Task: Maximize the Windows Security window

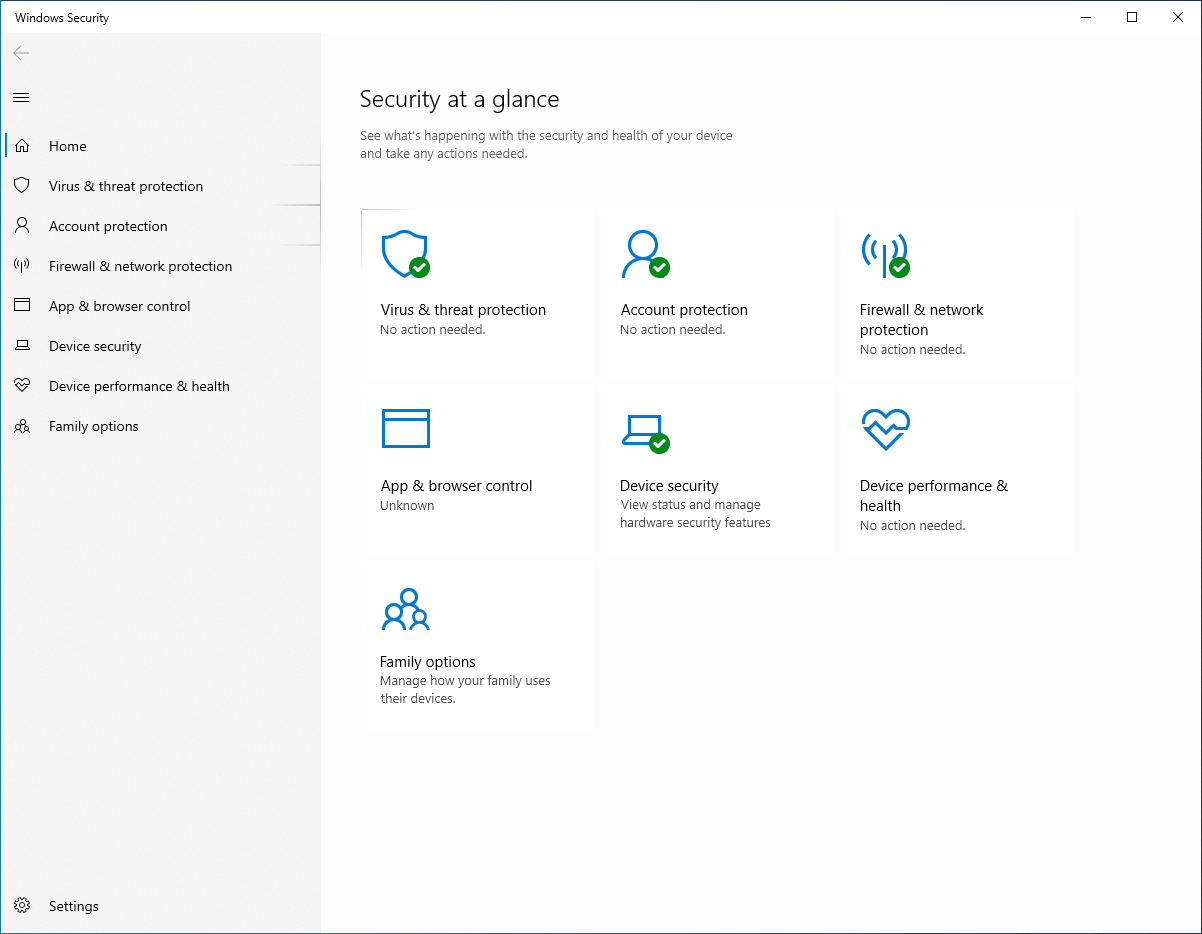Action: [1132, 17]
